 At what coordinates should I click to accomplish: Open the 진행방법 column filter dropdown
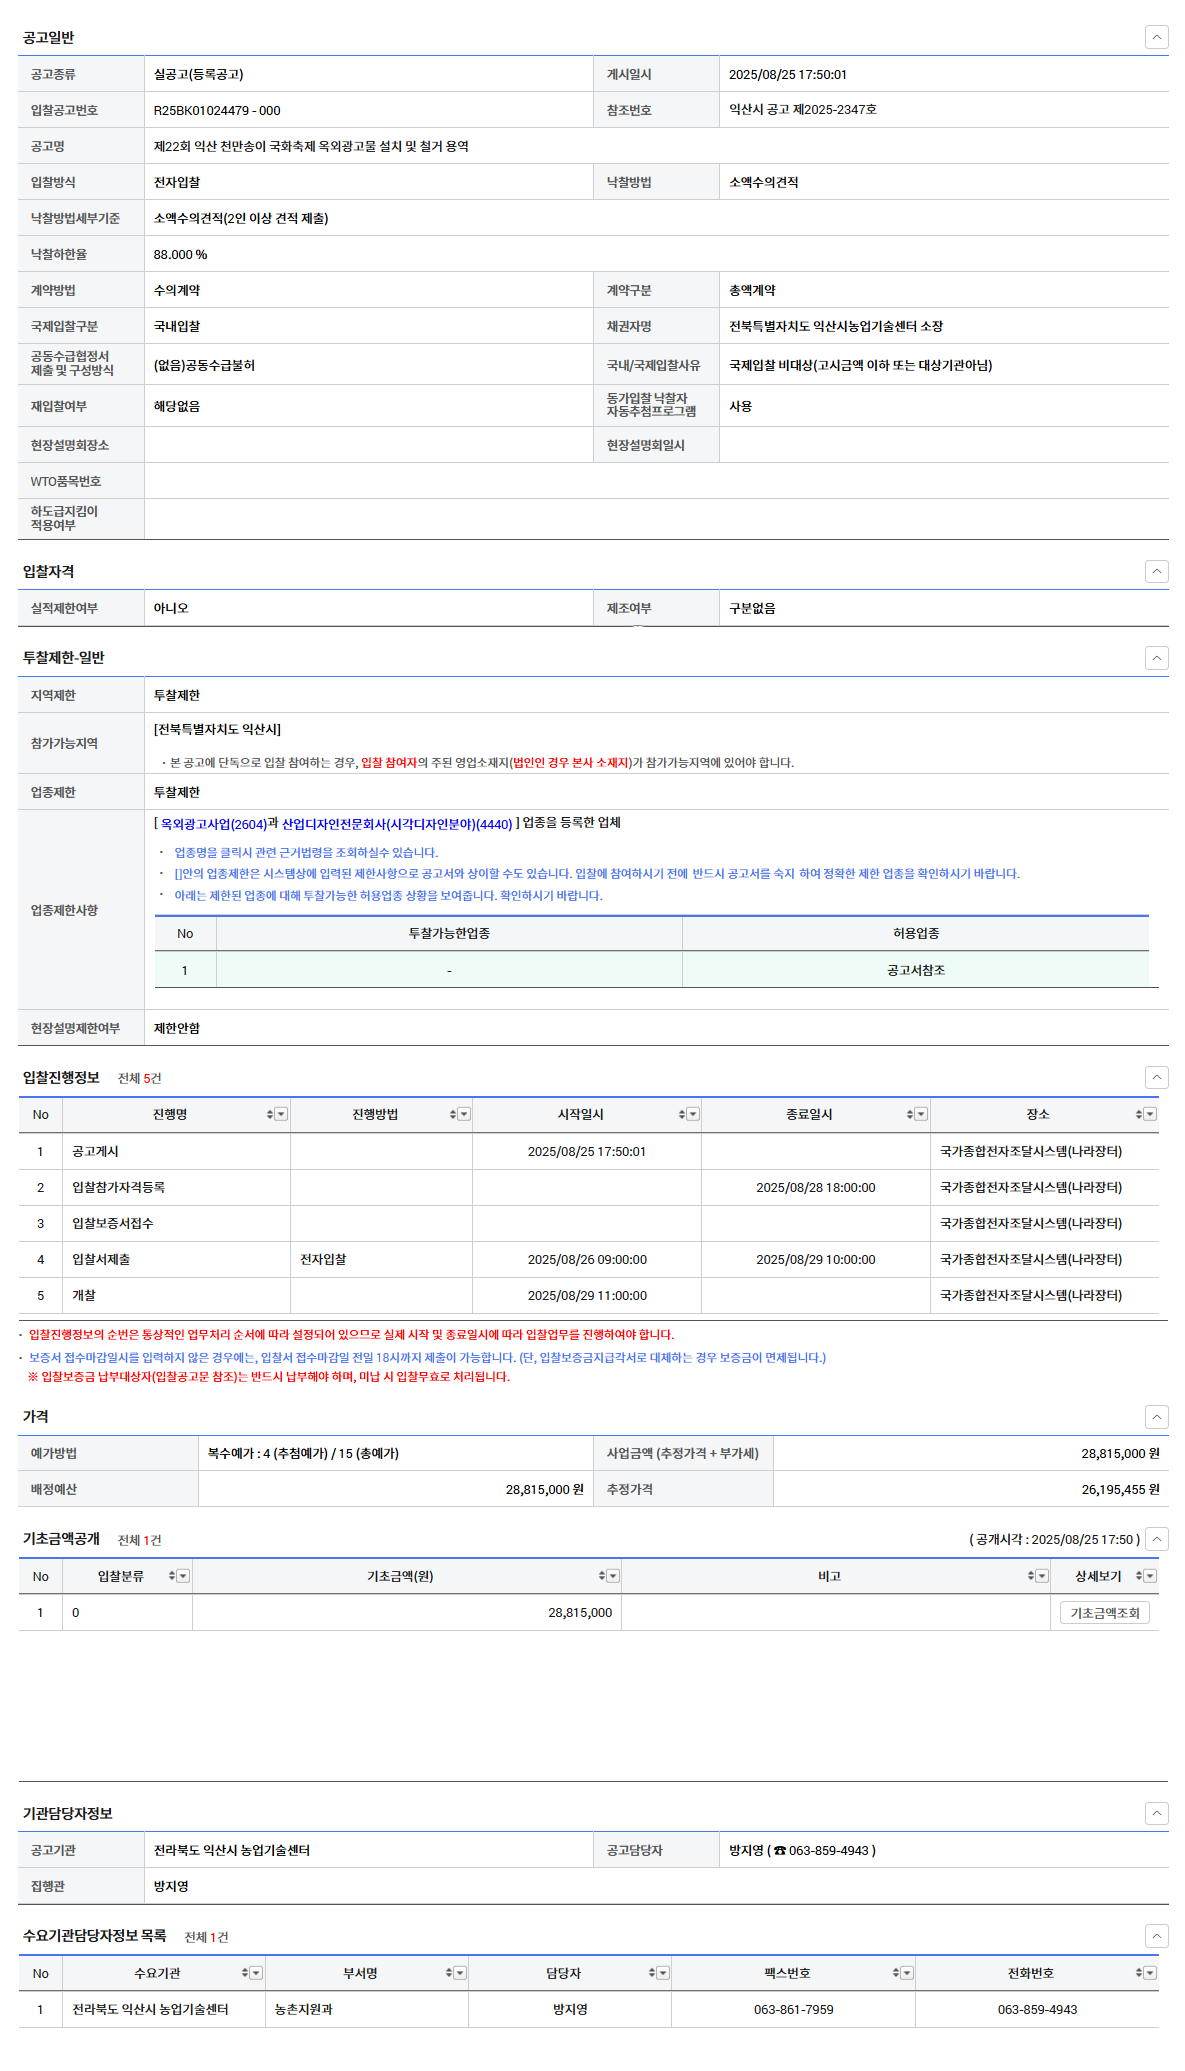(x=464, y=1114)
